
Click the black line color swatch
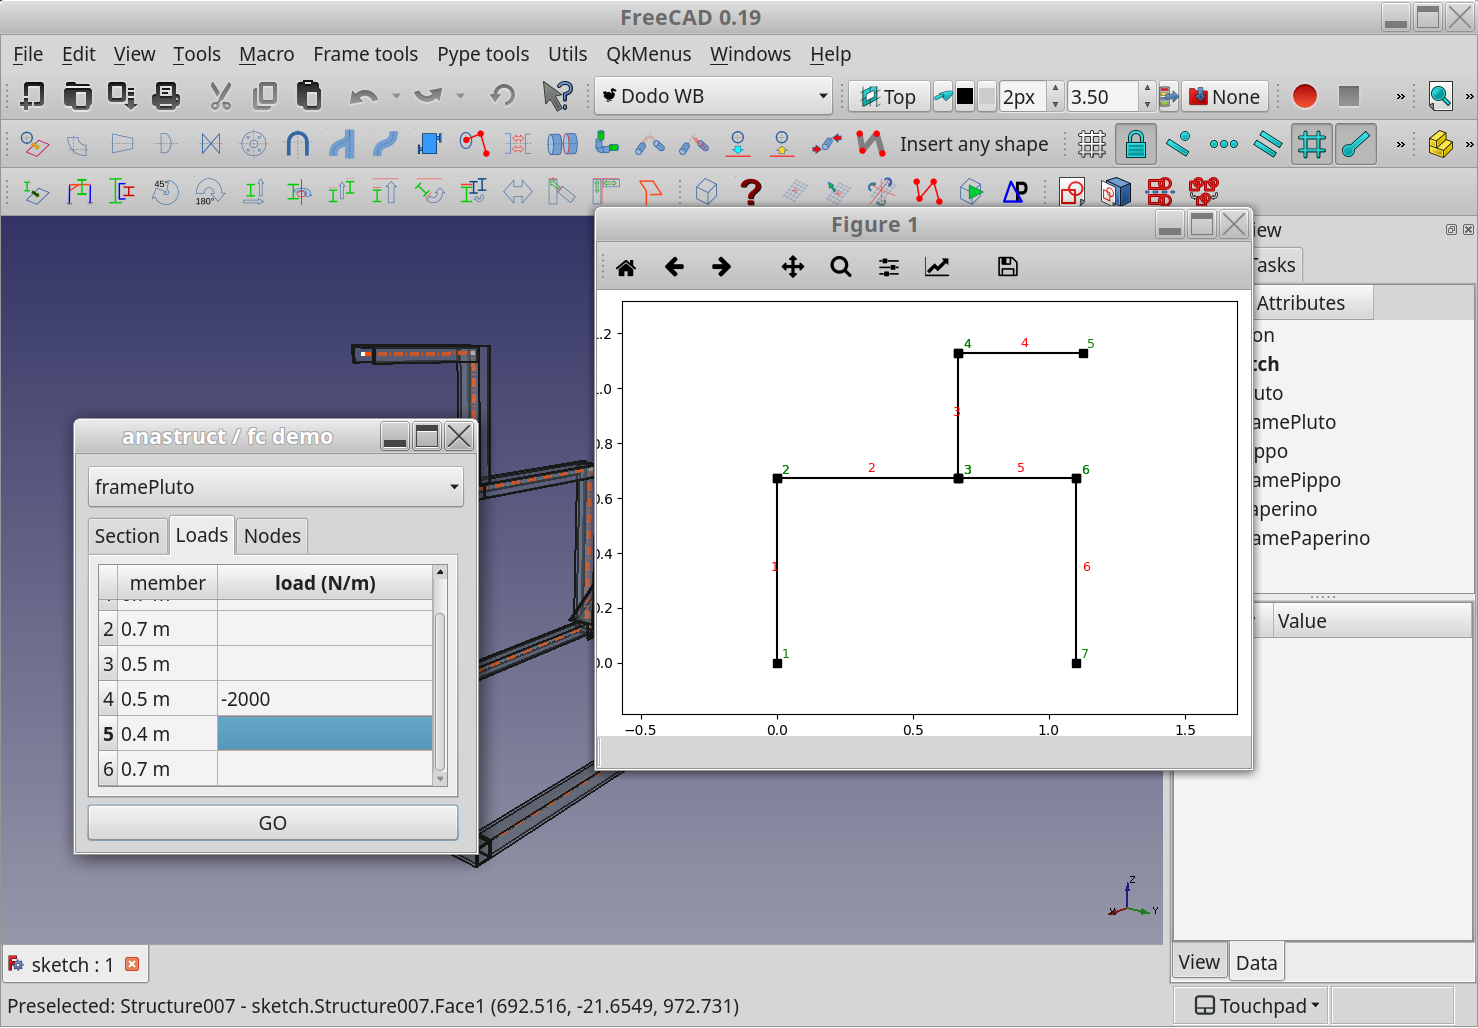965,96
